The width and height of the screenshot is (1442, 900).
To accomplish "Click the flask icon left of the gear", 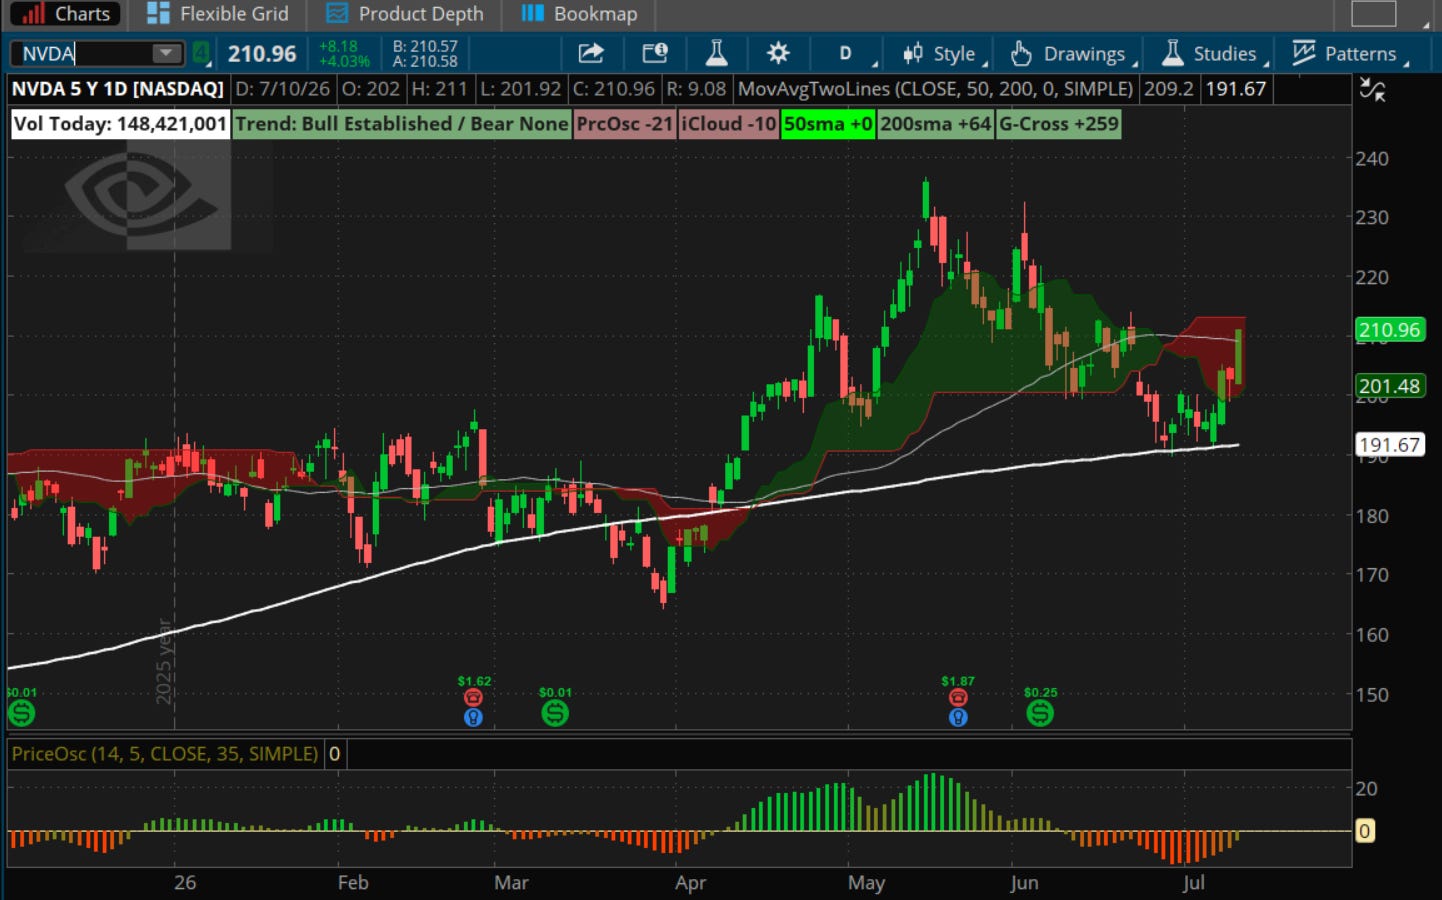I will click(716, 53).
